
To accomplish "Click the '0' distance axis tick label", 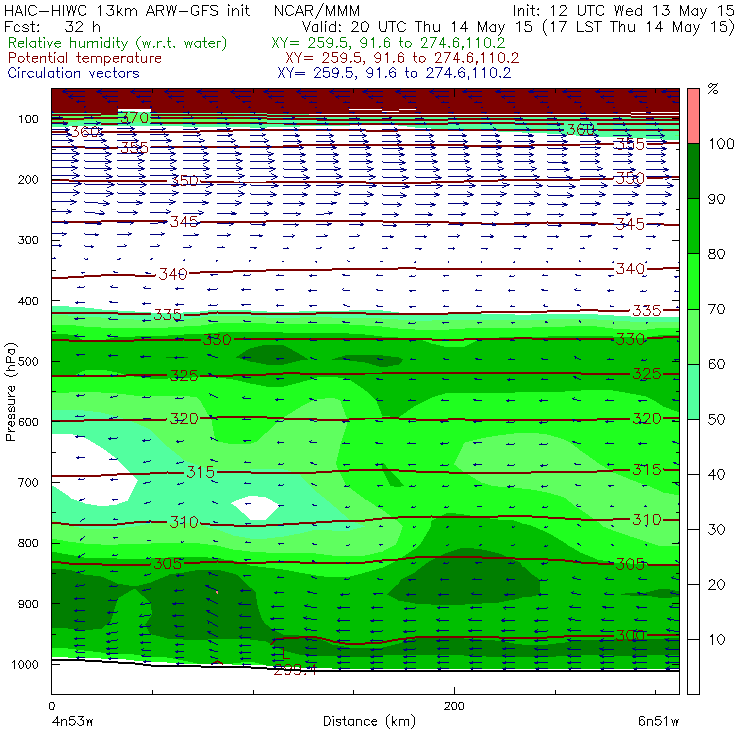I will pos(51,706).
